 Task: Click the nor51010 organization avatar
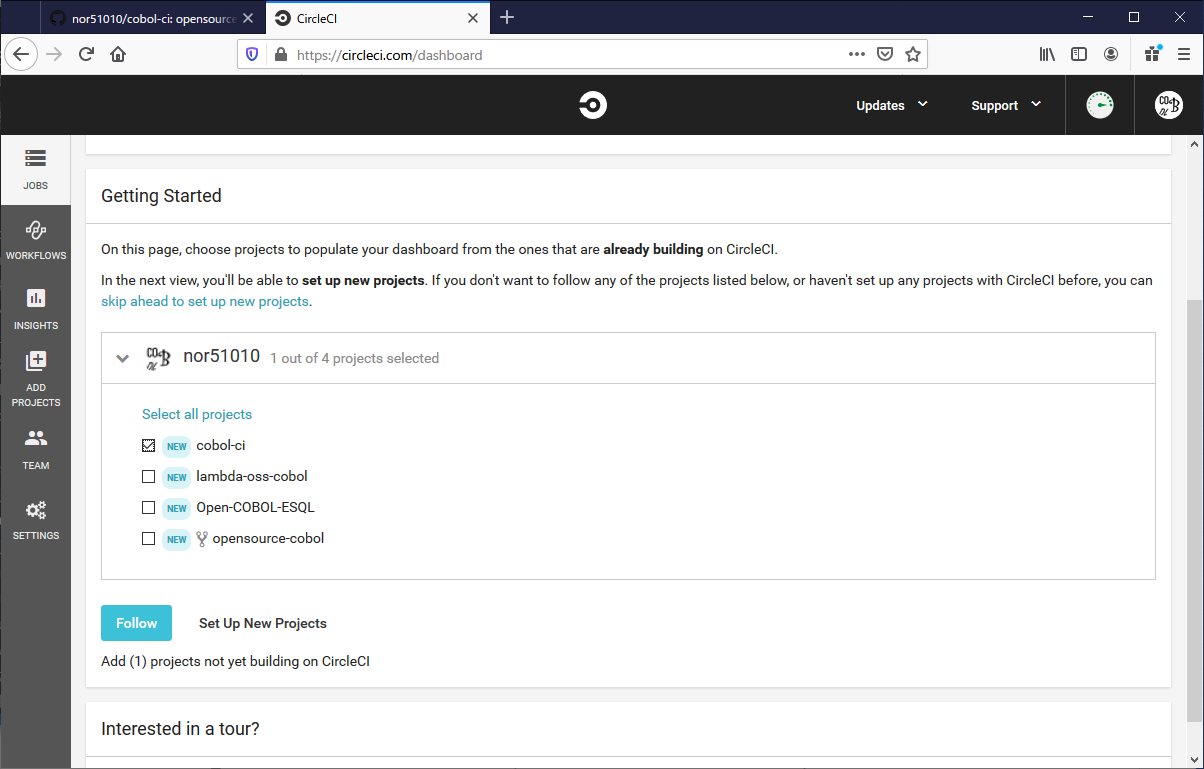(x=158, y=358)
